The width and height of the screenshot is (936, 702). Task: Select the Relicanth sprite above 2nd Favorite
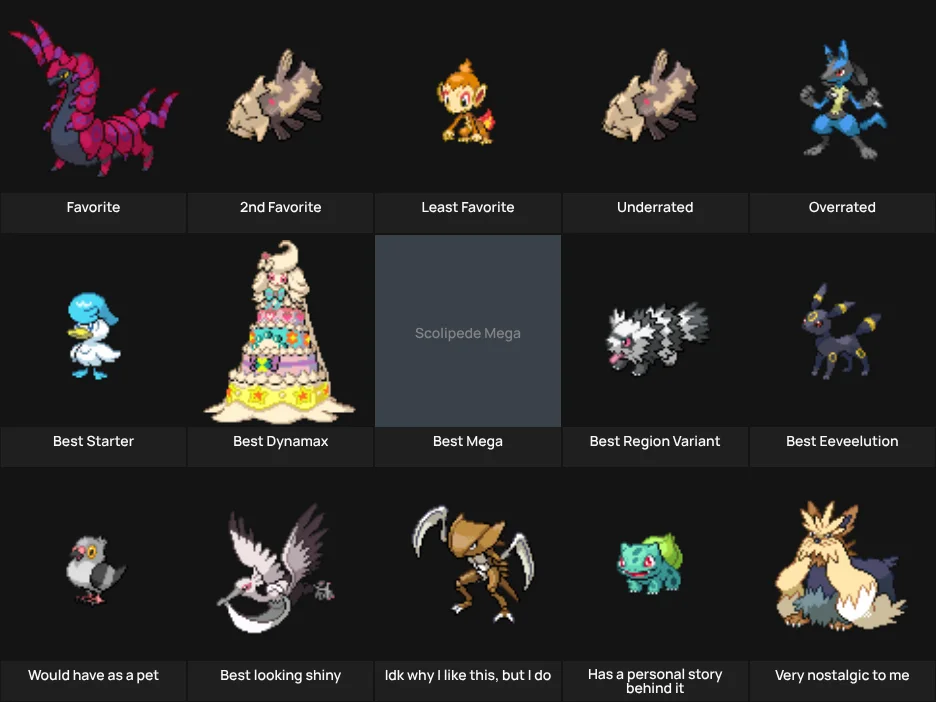(276, 97)
